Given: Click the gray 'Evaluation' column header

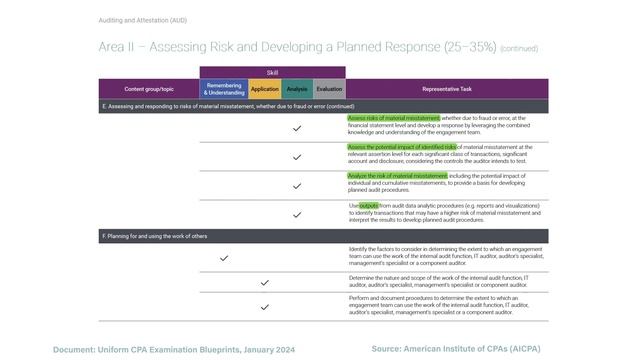Looking at the screenshot, I should point(329,89).
